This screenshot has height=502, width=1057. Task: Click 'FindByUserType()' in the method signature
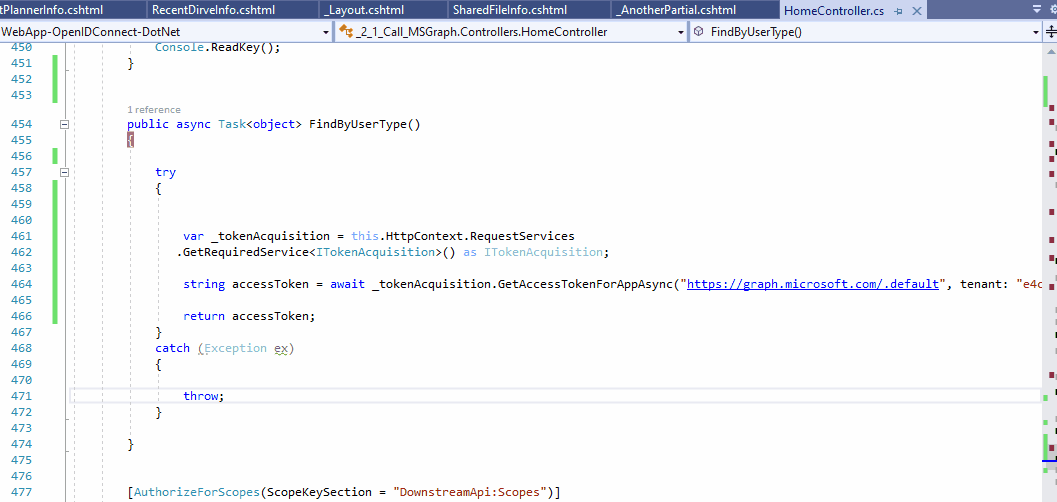(x=365, y=124)
